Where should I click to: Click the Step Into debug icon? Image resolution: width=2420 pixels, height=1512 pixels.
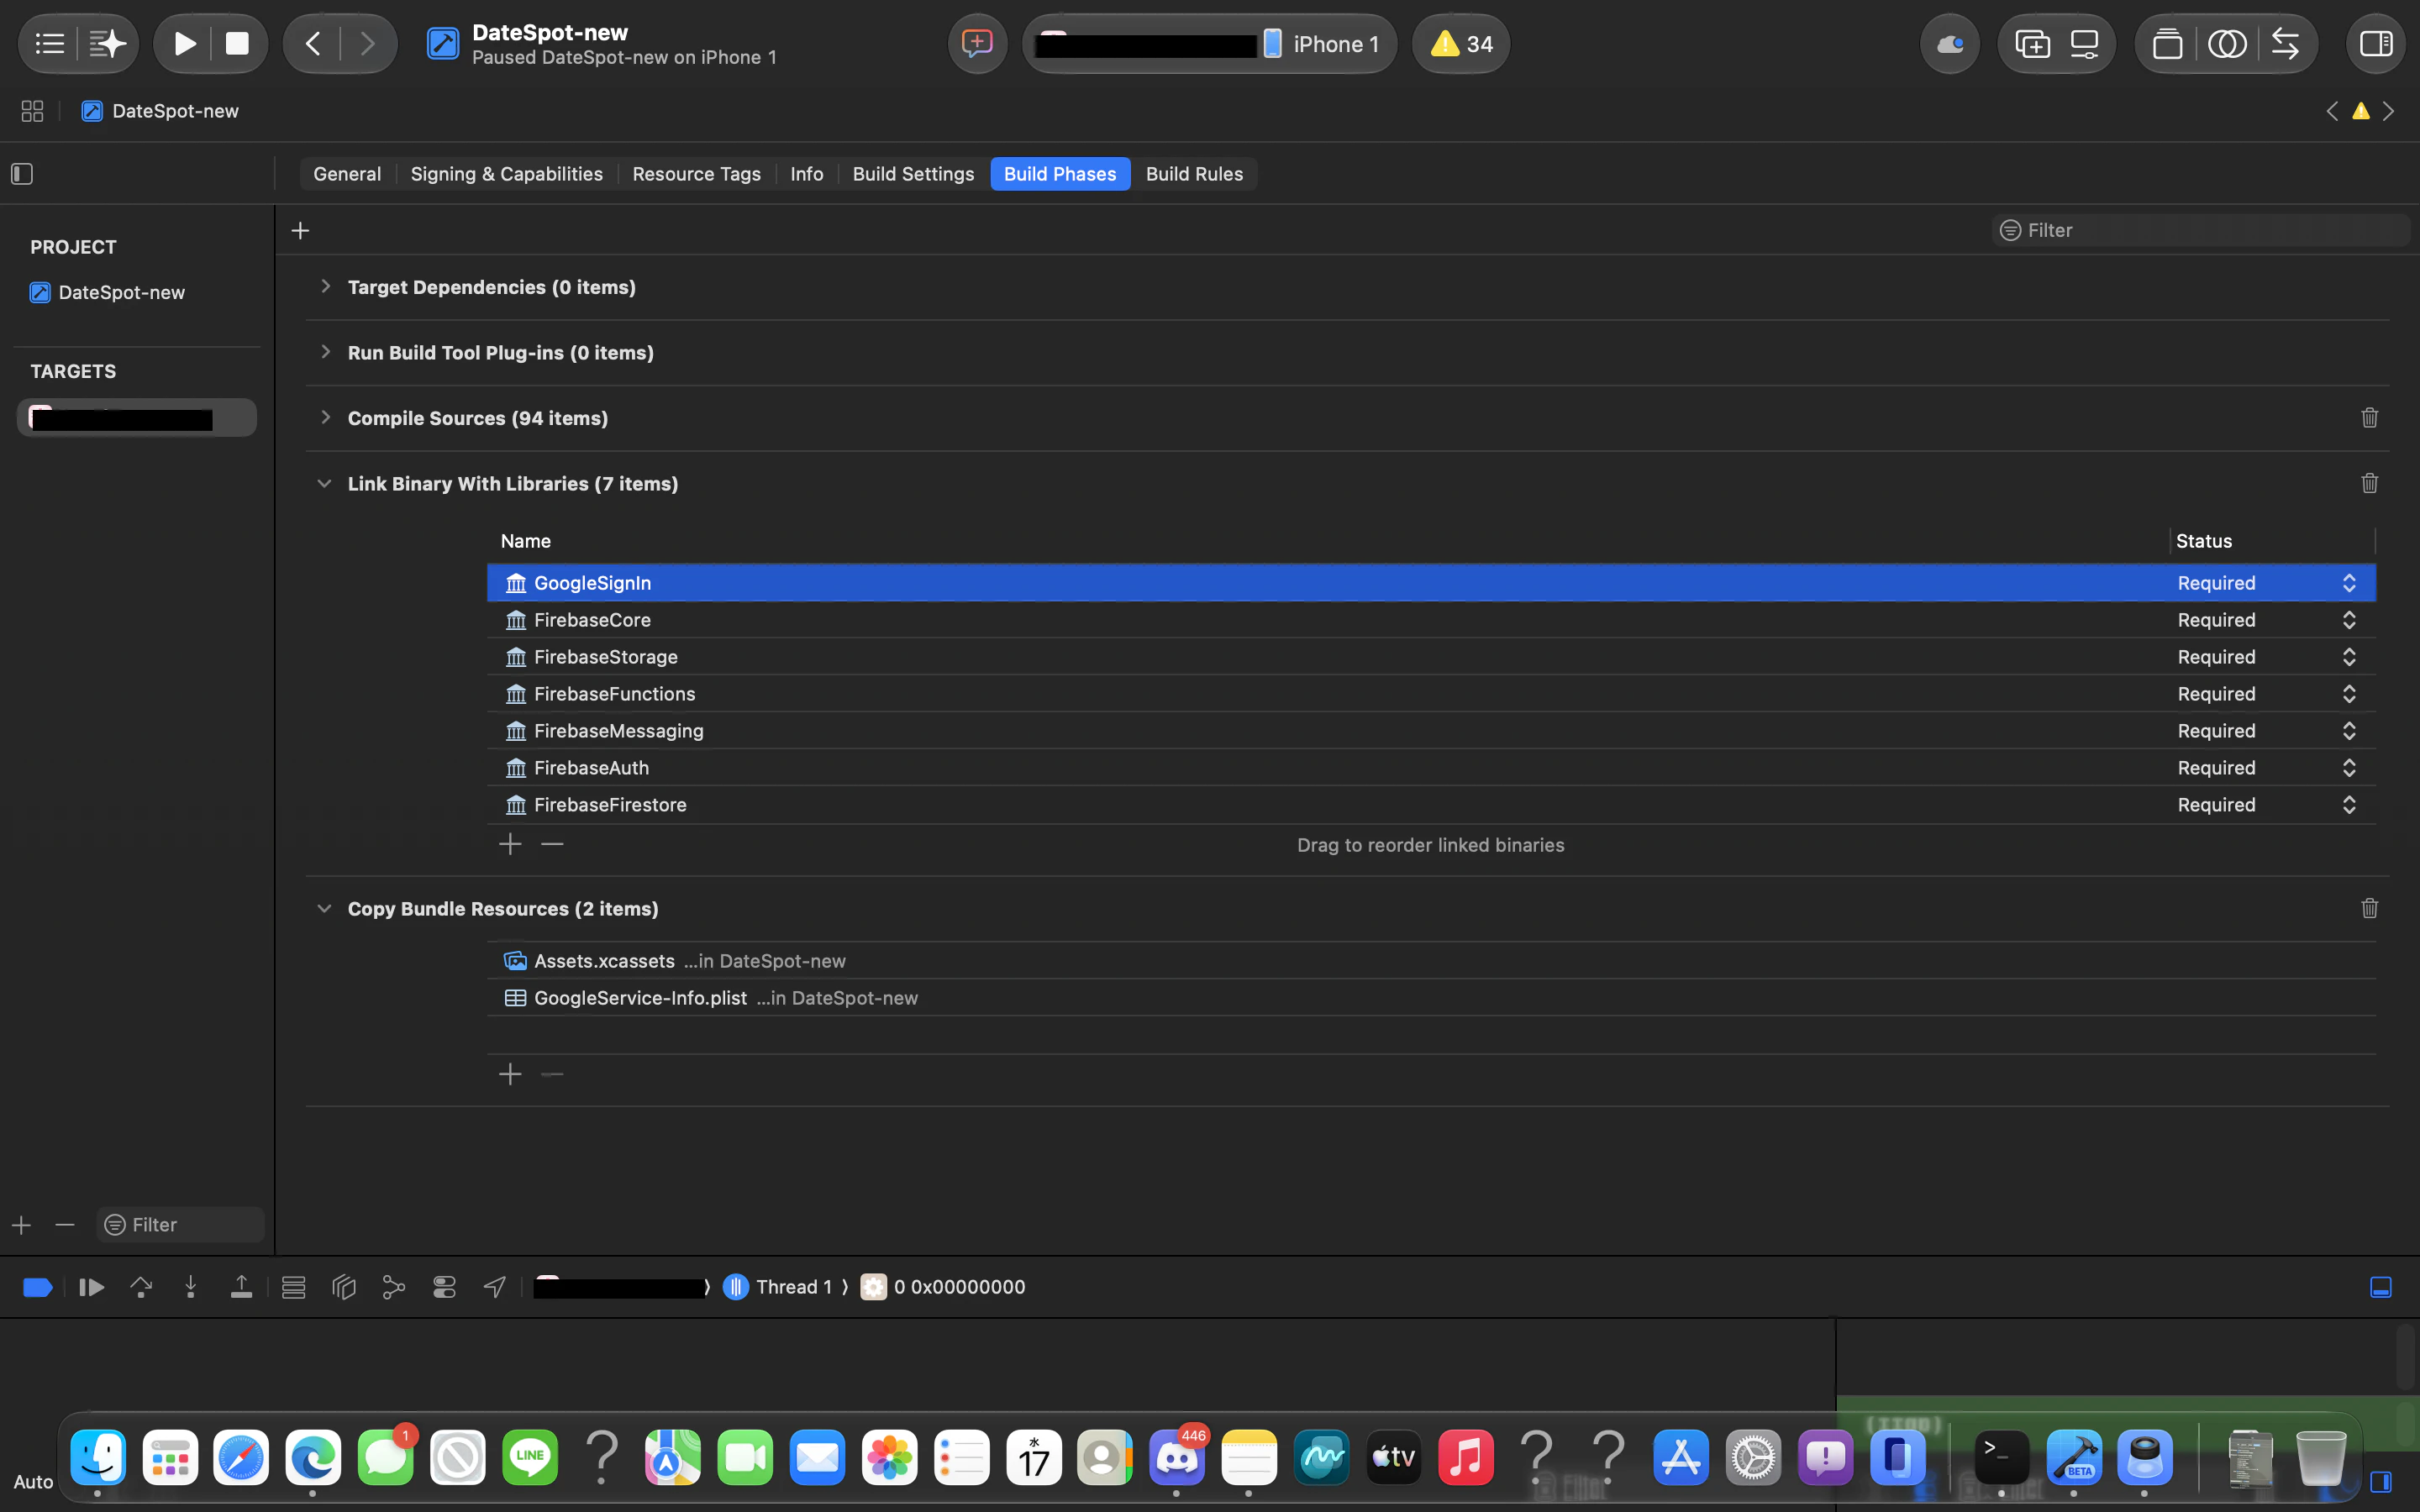pos(190,1287)
